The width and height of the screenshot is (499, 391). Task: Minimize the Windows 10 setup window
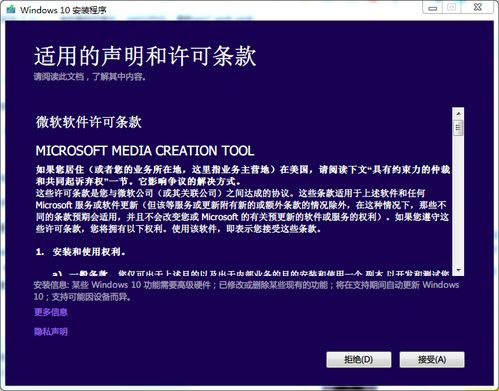tap(433, 8)
